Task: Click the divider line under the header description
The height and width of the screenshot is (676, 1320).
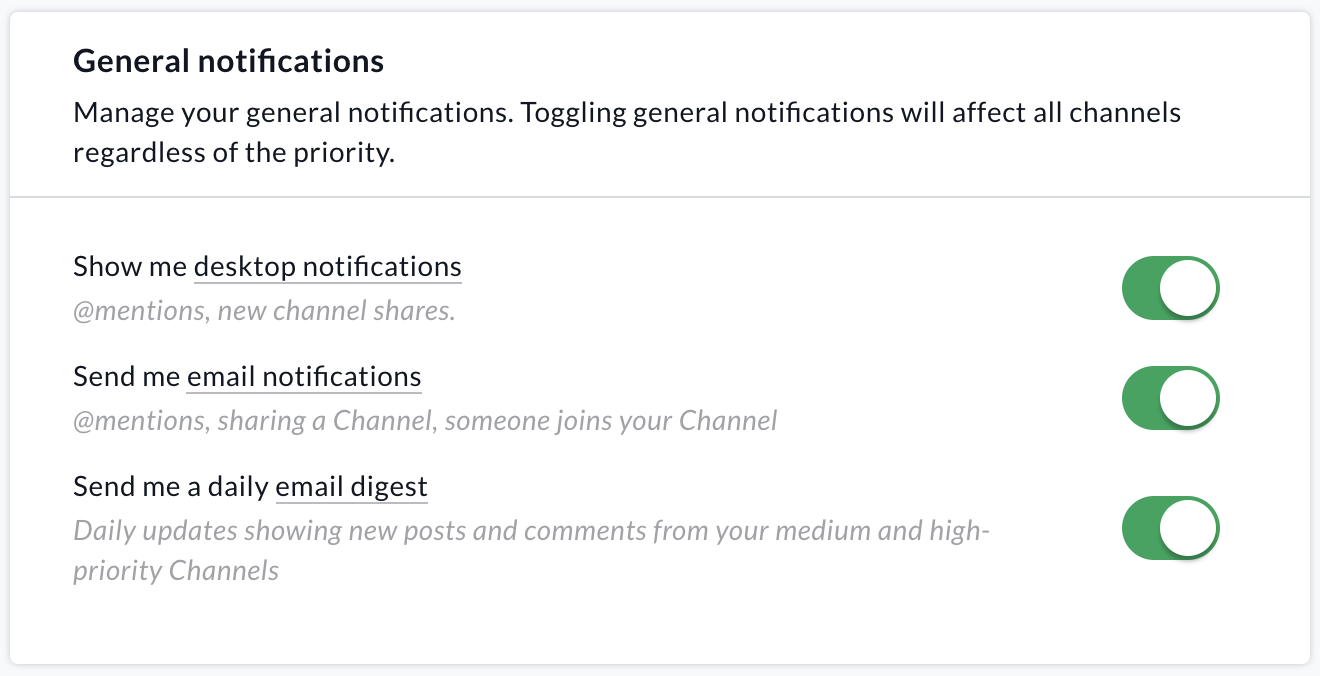Action: click(660, 197)
